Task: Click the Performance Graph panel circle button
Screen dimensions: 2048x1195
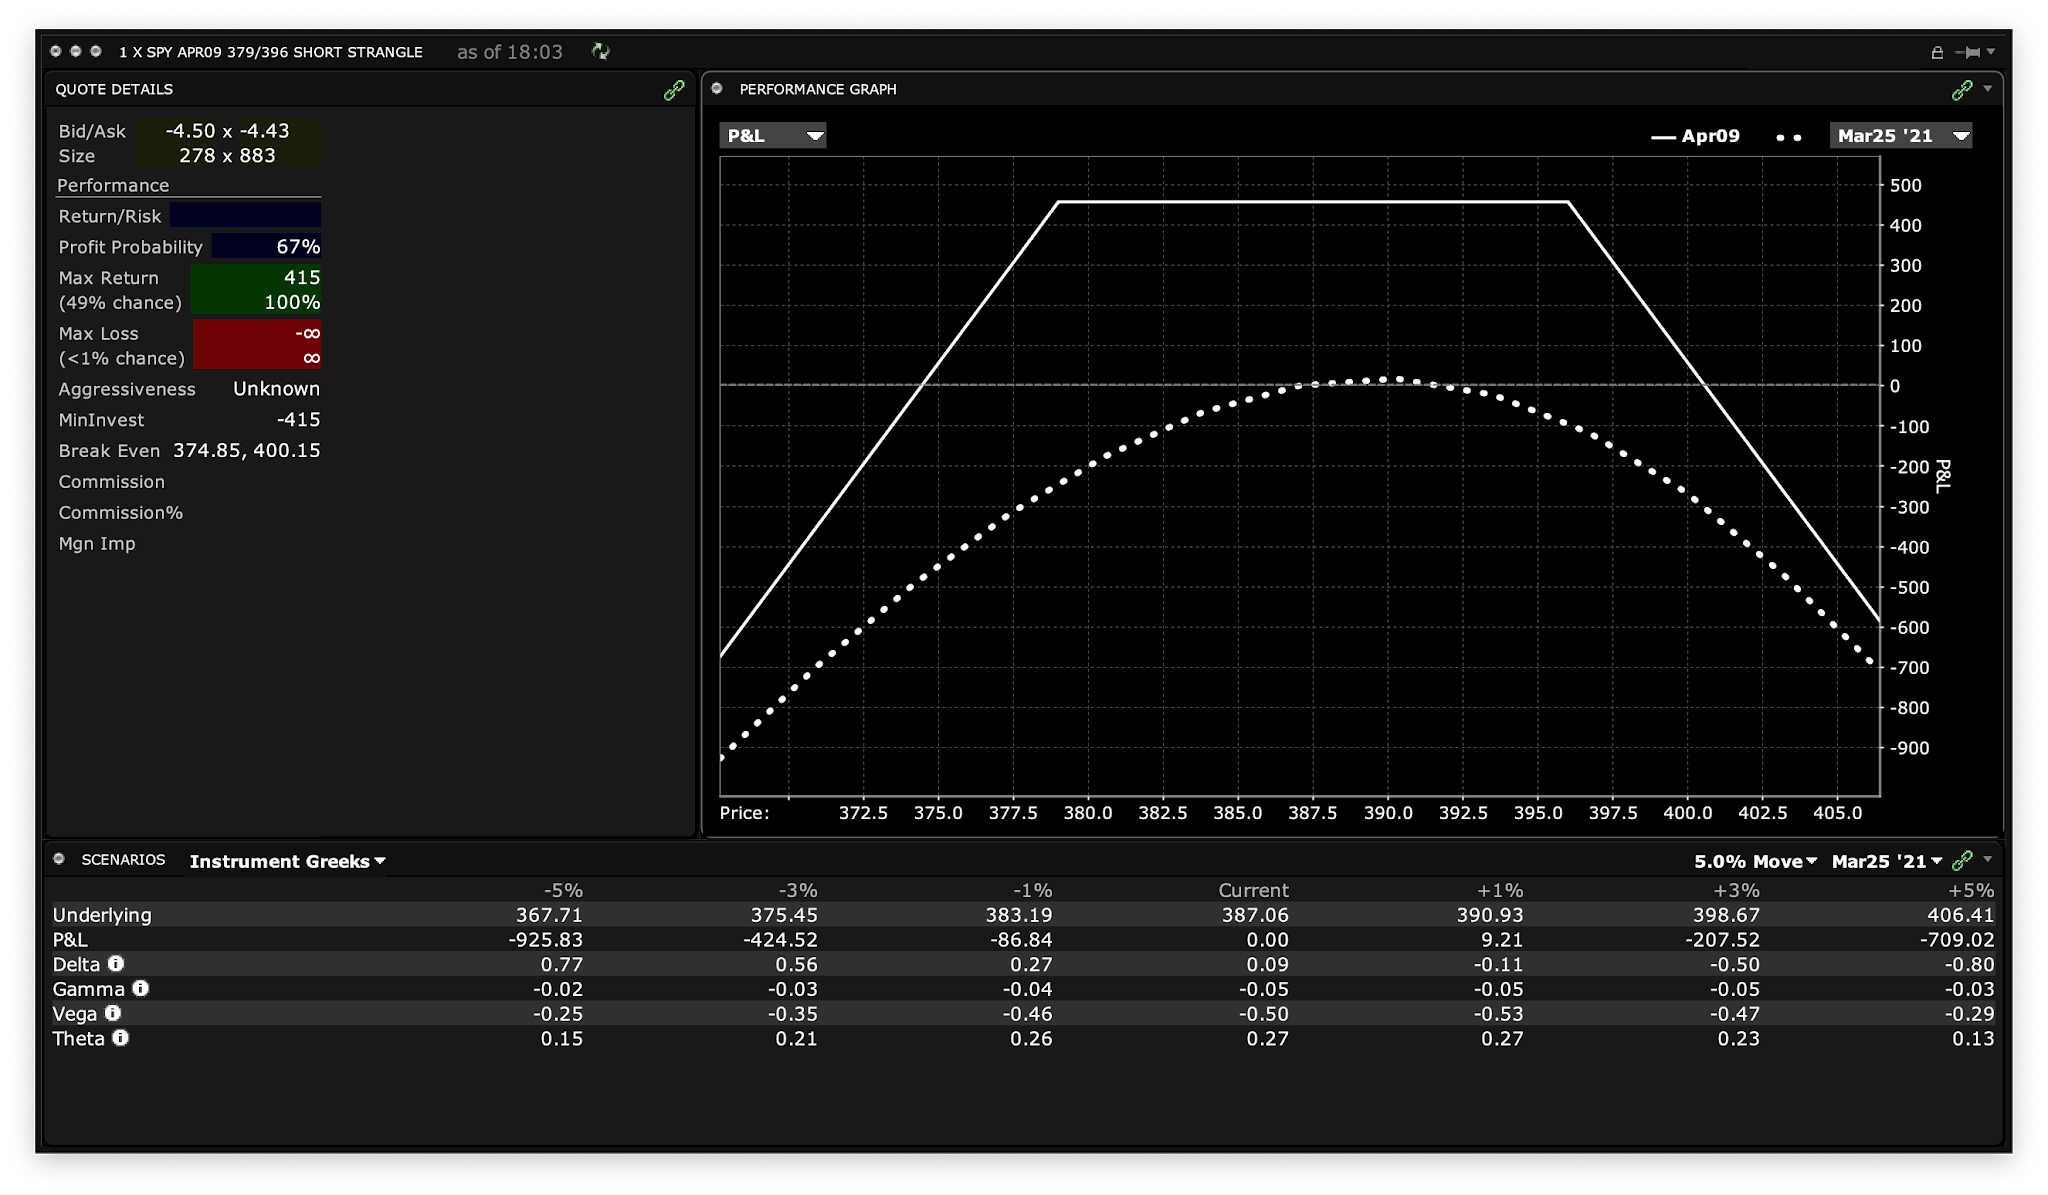Action: click(717, 88)
